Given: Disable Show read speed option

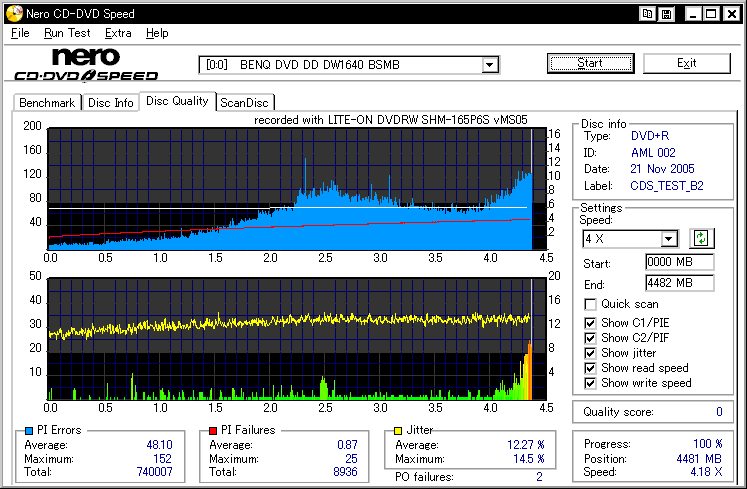Looking at the screenshot, I should [x=590, y=368].
